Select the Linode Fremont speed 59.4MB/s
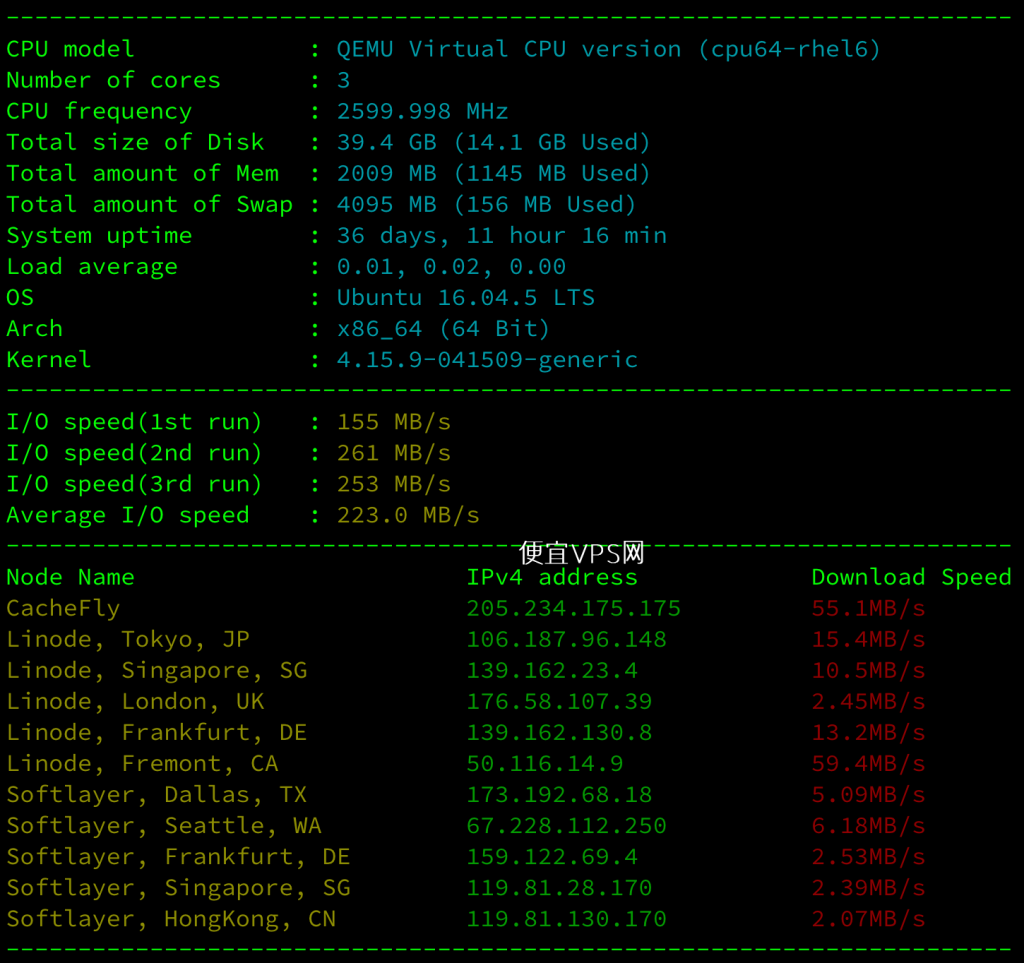This screenshot has height=963, width=1024. click(868, 763)
